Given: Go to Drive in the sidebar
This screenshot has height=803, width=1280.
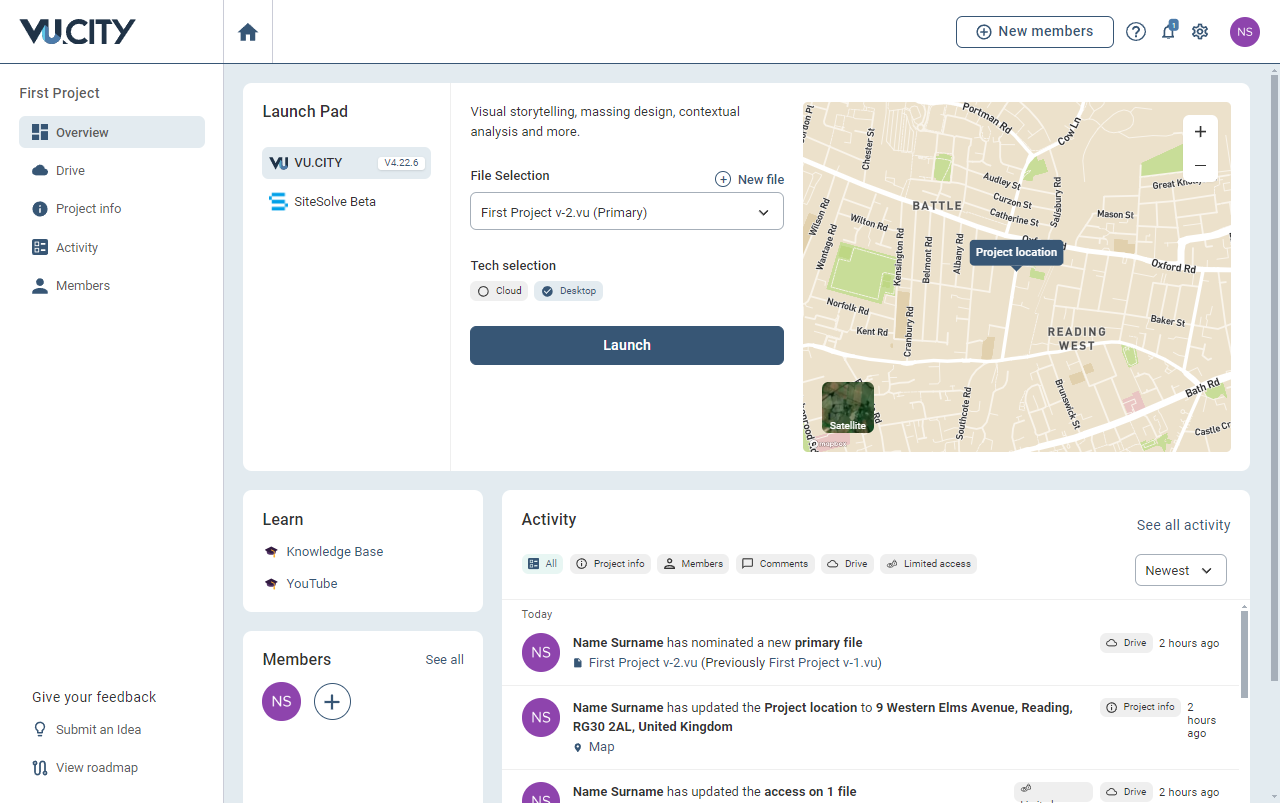Looking at the screenshot, I should [70, 171].
